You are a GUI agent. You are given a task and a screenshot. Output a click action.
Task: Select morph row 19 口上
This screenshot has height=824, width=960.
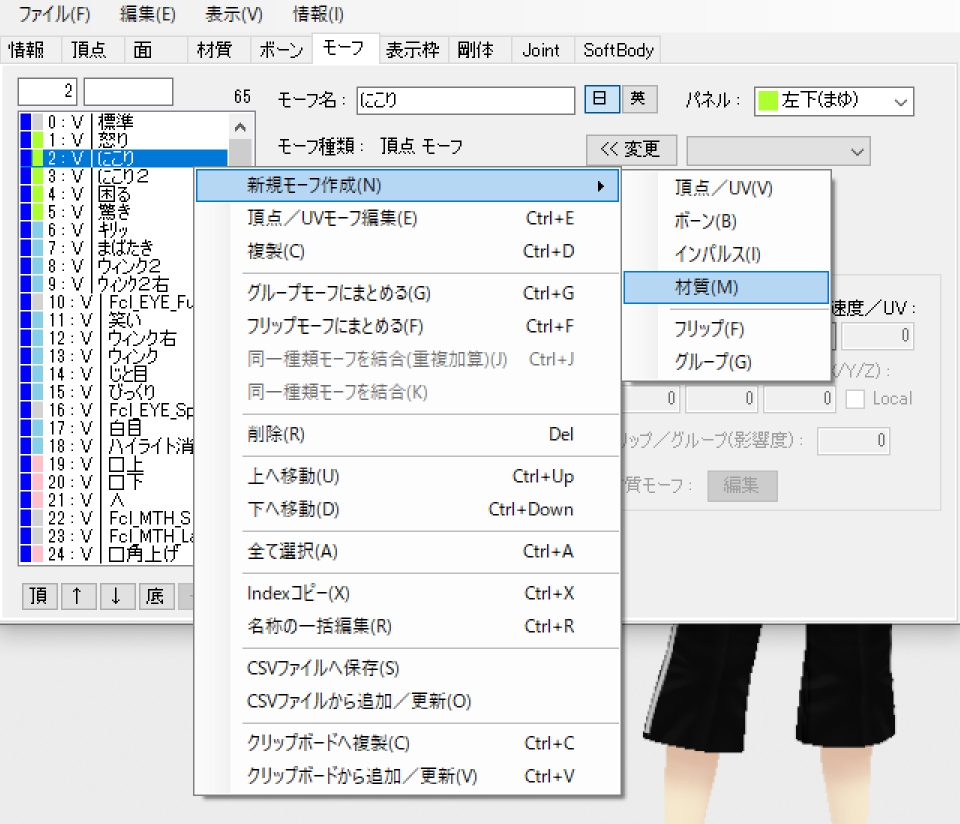(107, 464)
